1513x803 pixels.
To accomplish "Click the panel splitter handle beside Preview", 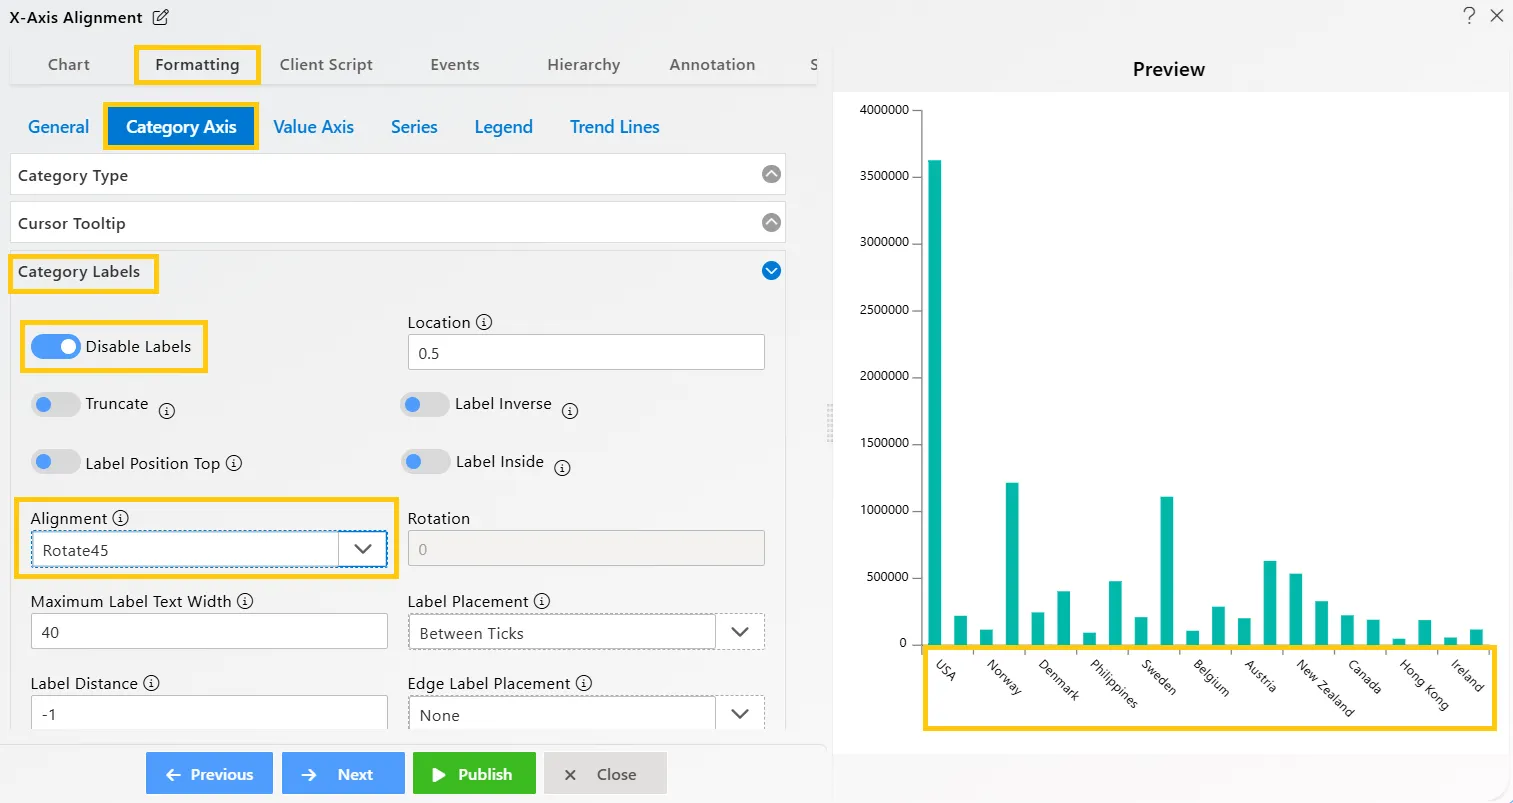I will 829,423.
